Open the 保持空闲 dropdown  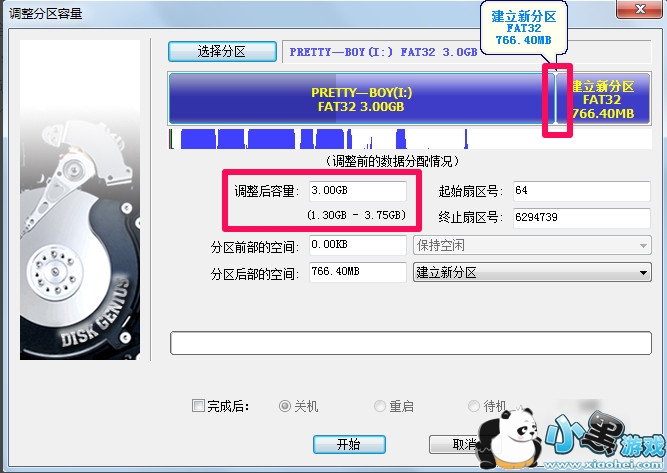coord(532,245)
